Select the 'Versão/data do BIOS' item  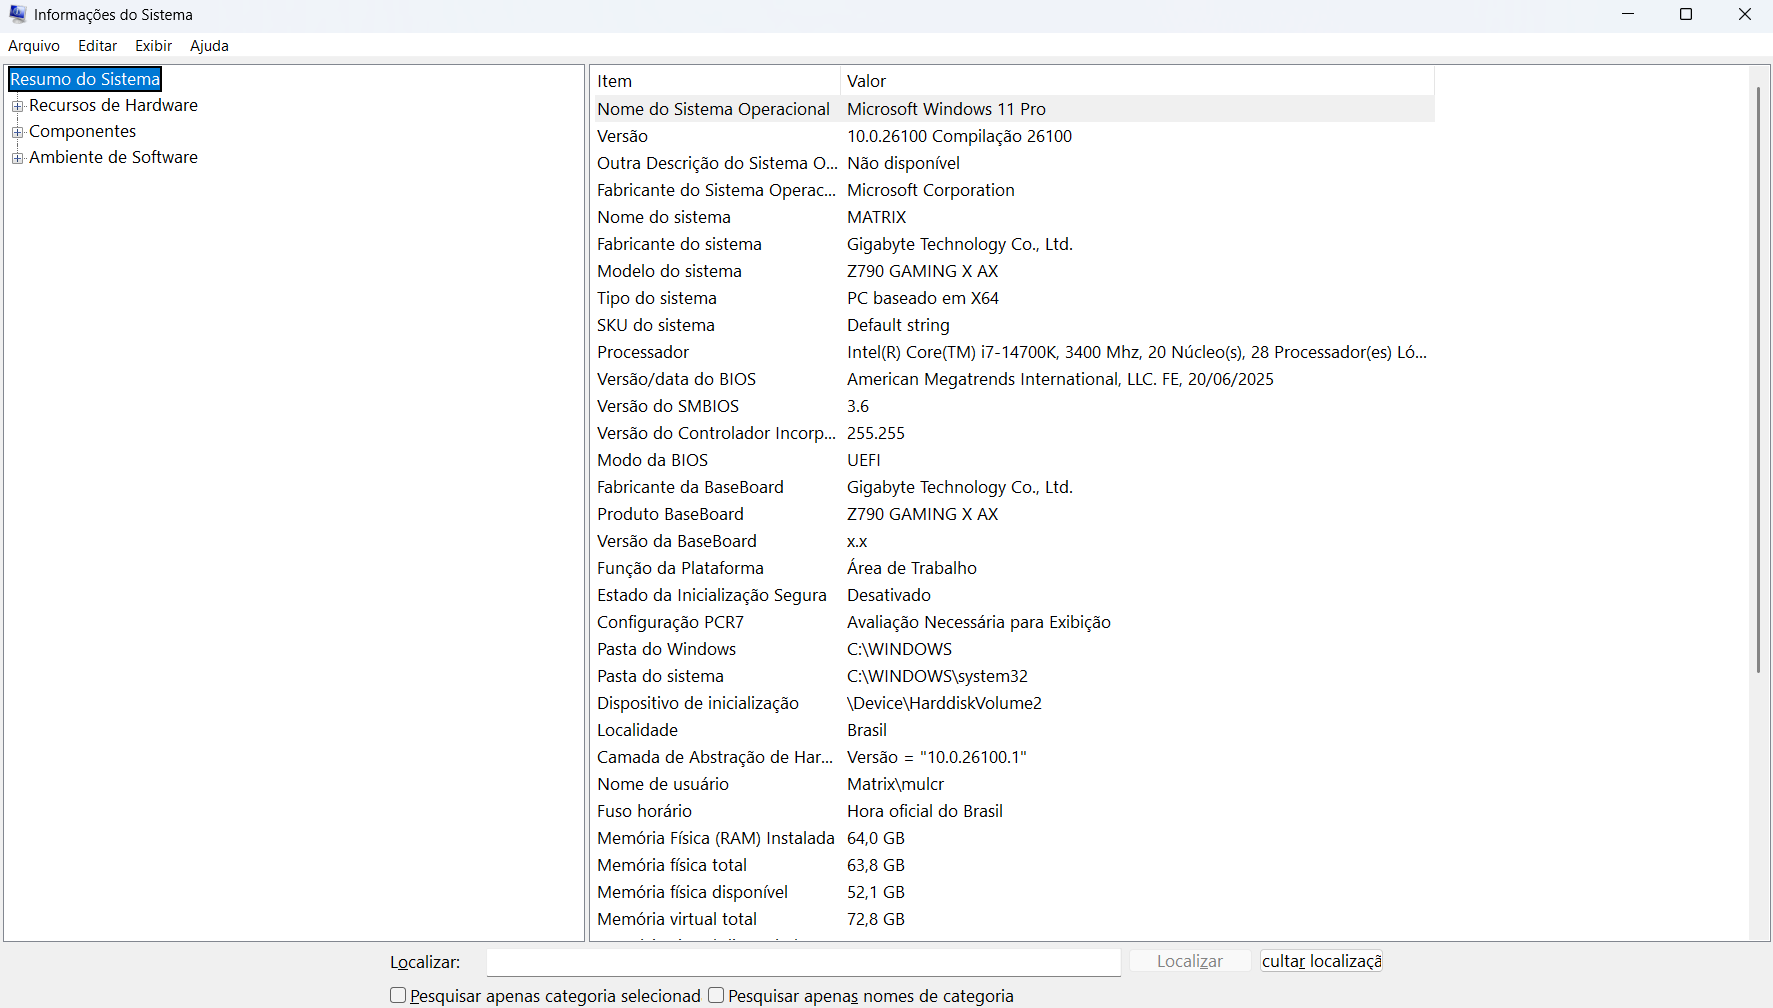click(676, 379)
